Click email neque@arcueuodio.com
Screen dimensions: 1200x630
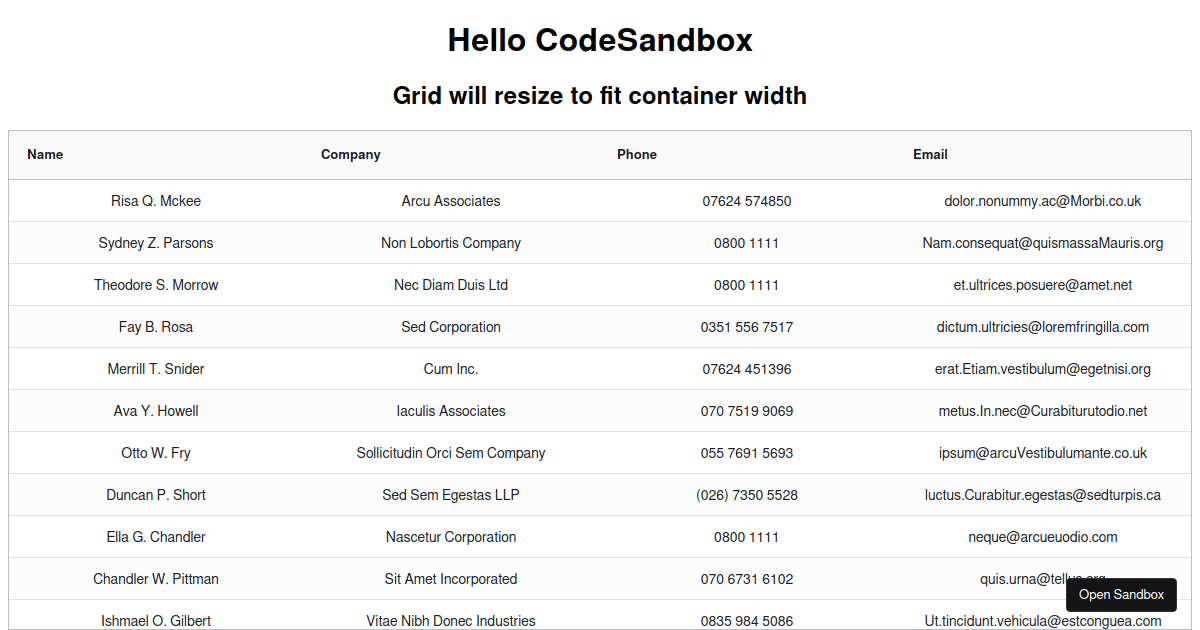click(1043, 537)
